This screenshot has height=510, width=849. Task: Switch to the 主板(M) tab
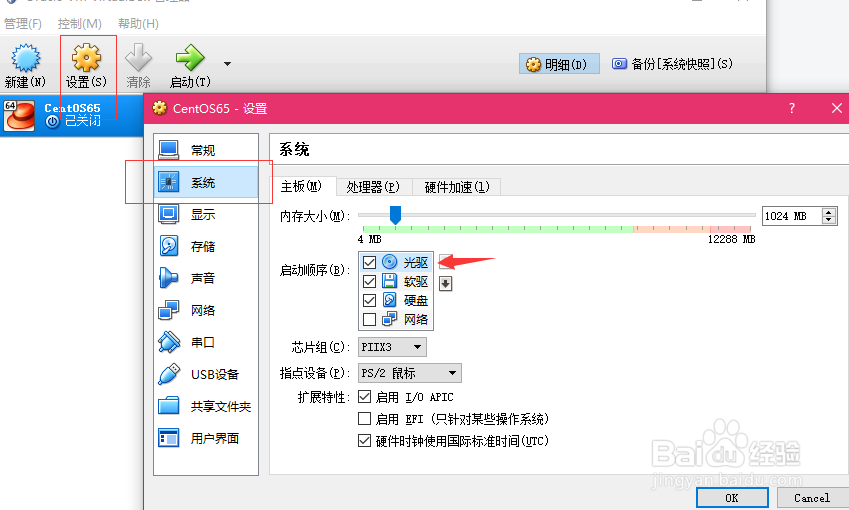click(x=301, y=187)
